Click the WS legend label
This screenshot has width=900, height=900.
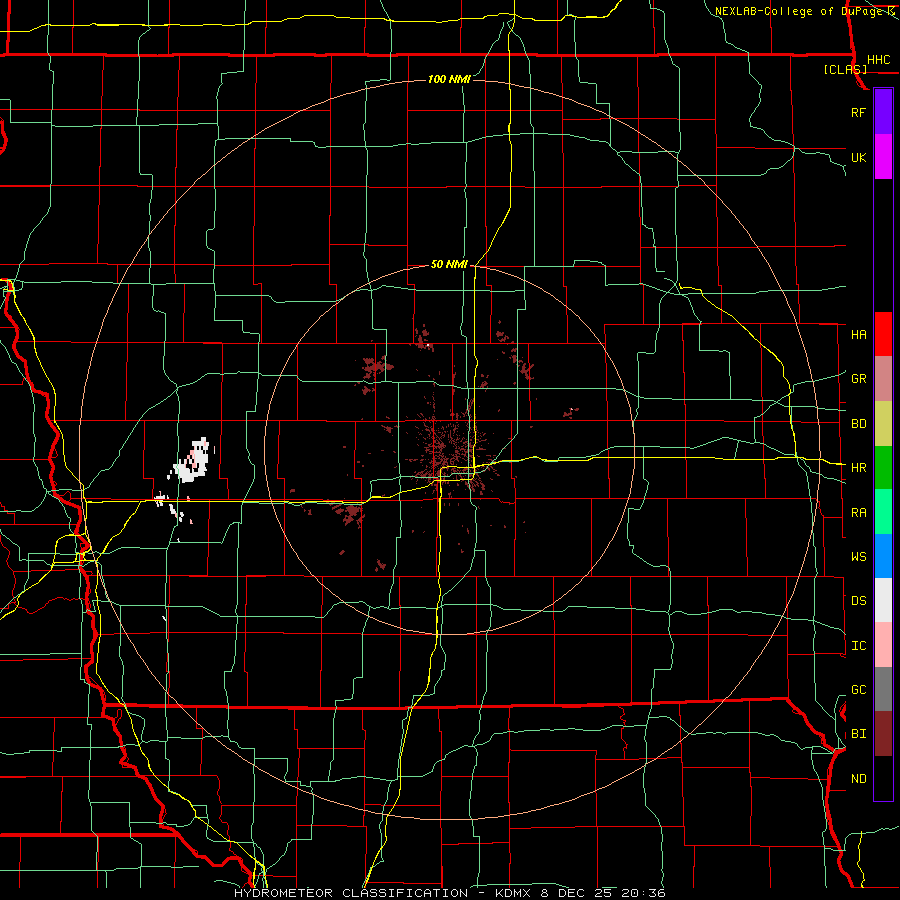point(859,556)
